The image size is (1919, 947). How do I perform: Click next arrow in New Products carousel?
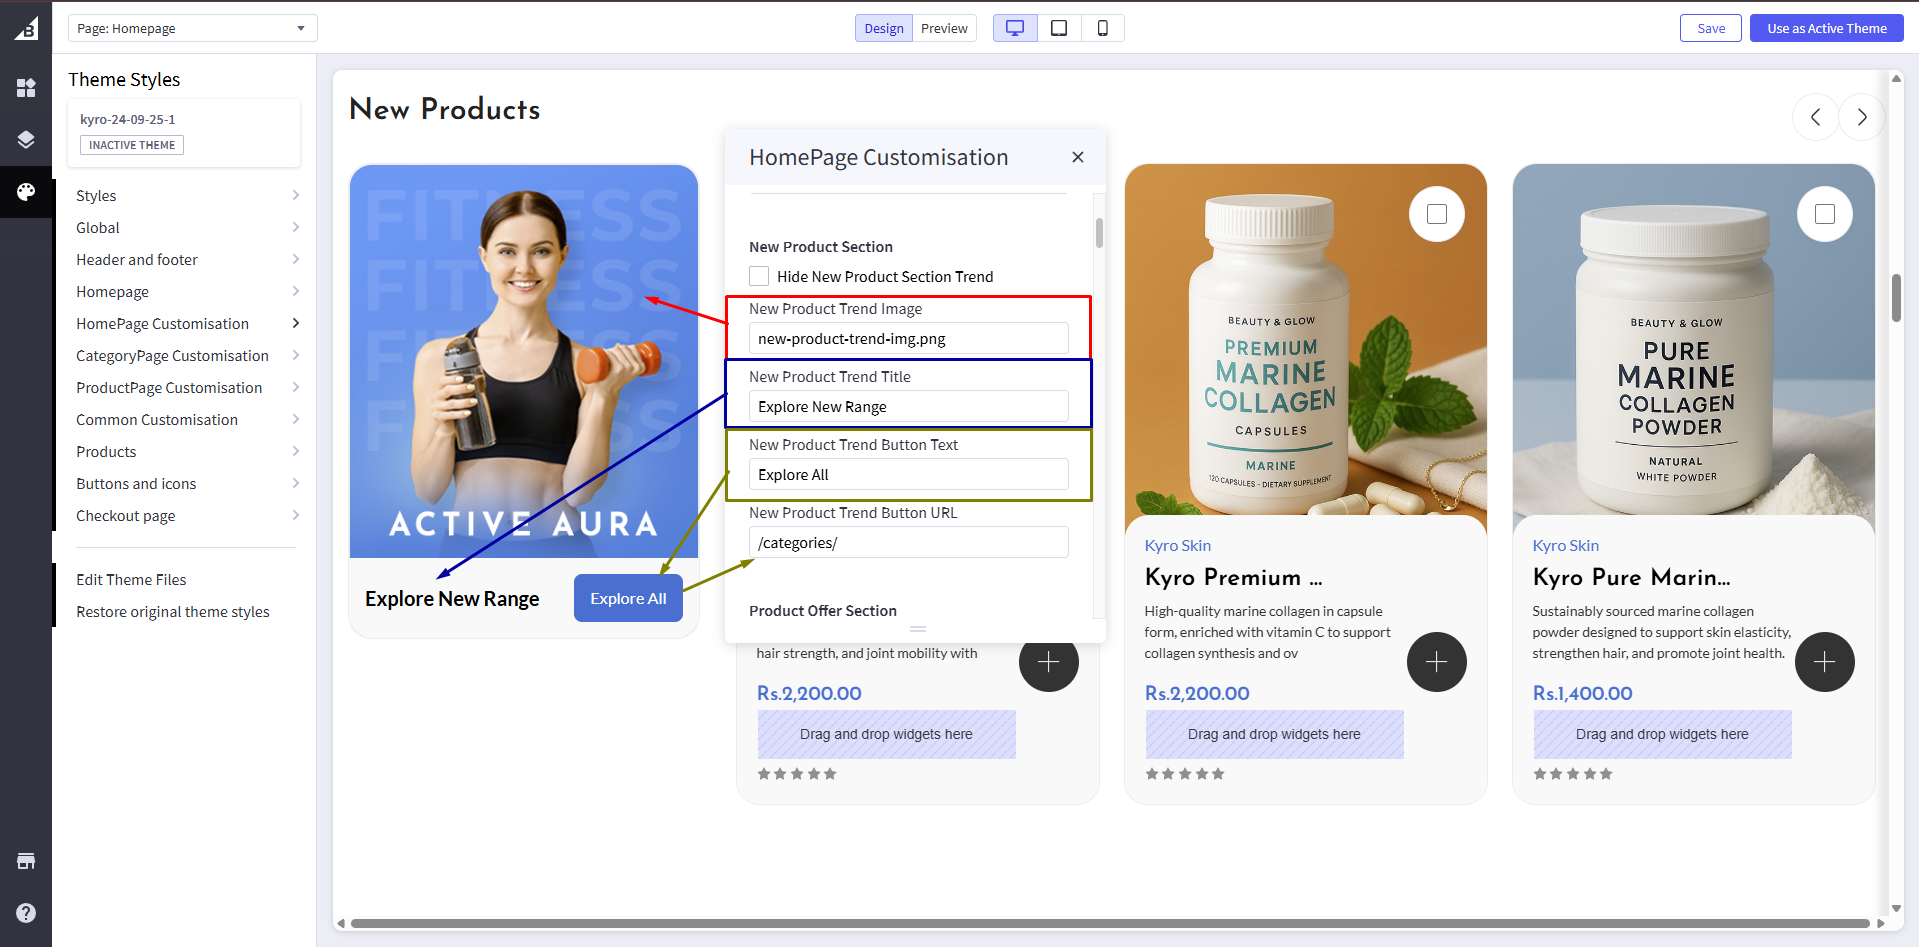pos(1861,117)
